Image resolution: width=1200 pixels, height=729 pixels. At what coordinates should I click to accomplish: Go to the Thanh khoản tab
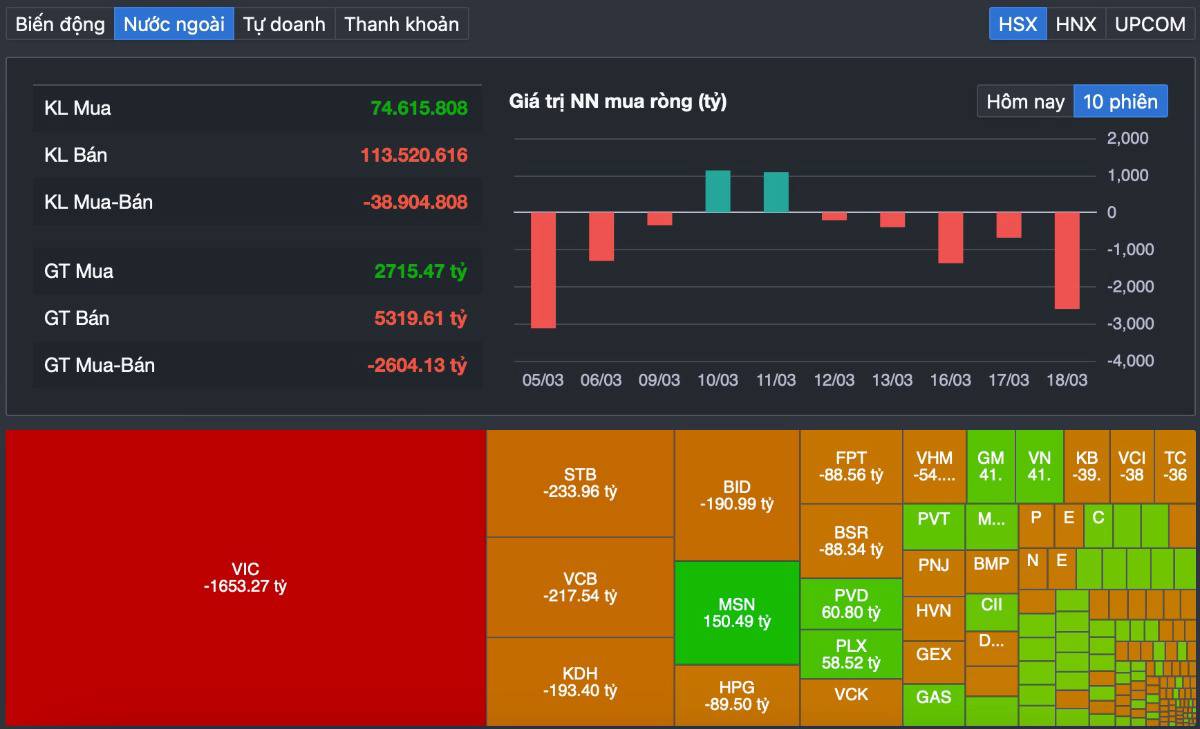pyautogui.click(x=402, y=24)
